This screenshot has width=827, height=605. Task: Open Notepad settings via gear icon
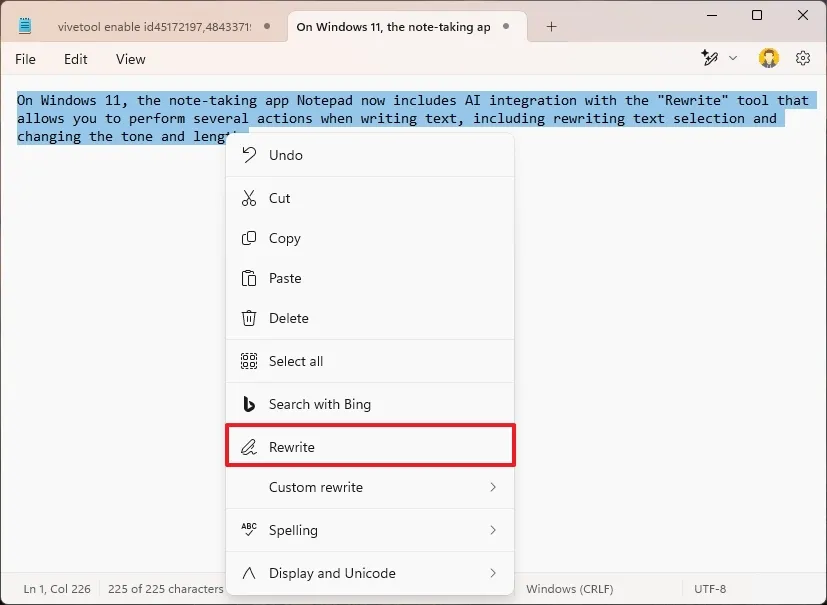pyautogui.click(x=803, y=59)
